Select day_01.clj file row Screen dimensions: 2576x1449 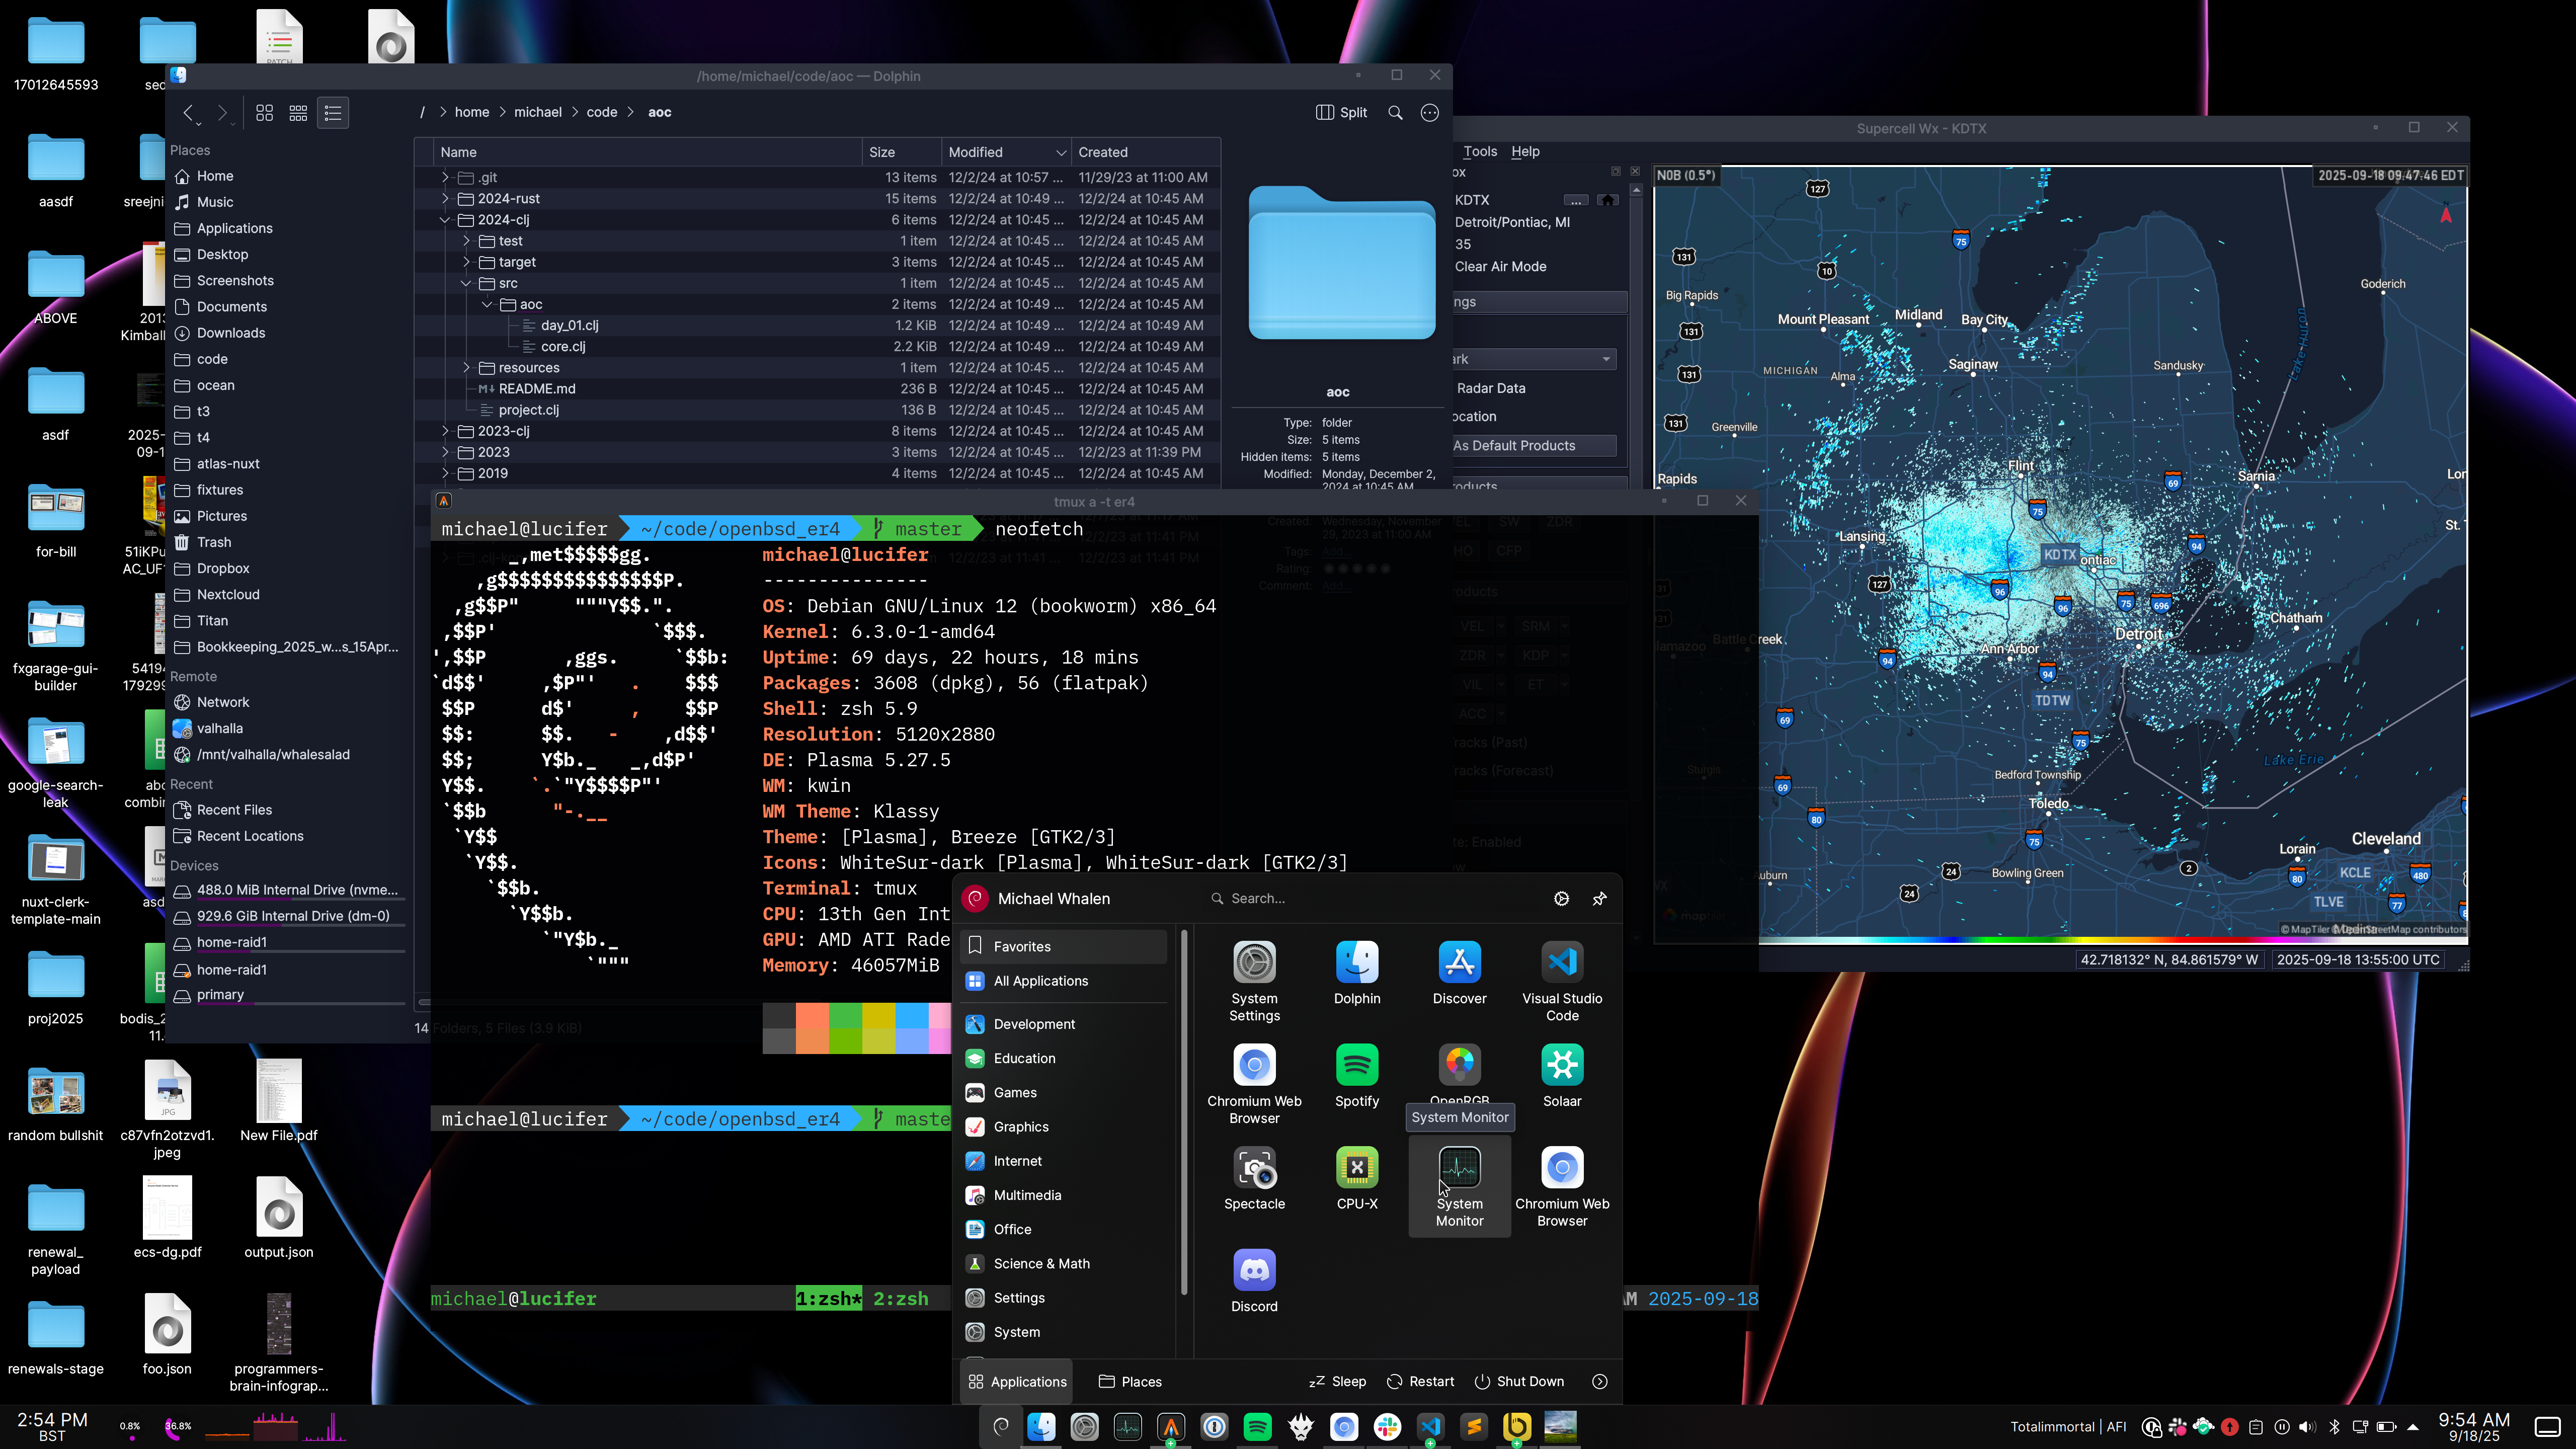[817, 325]
